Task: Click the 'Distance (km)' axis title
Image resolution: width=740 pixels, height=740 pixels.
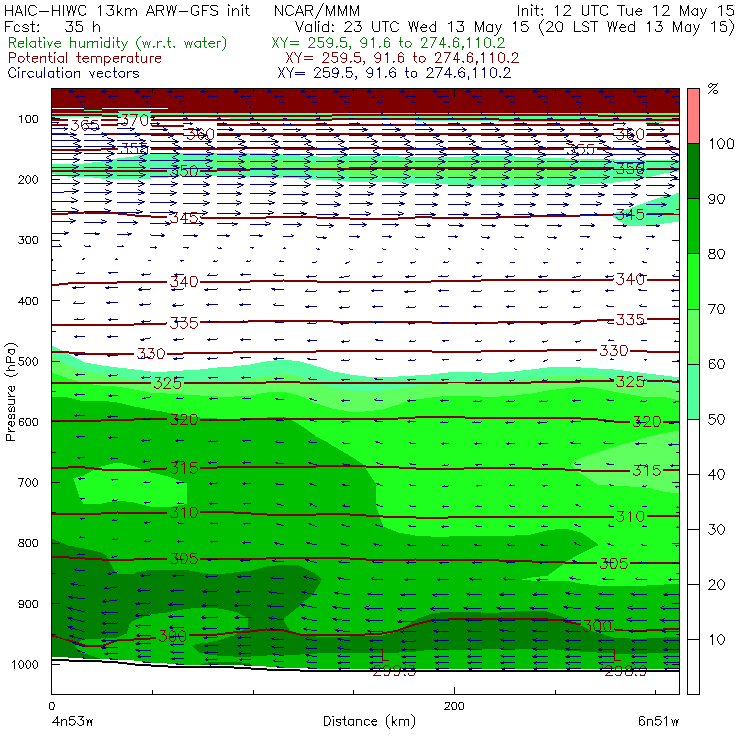Action: (x=369, y=721)
